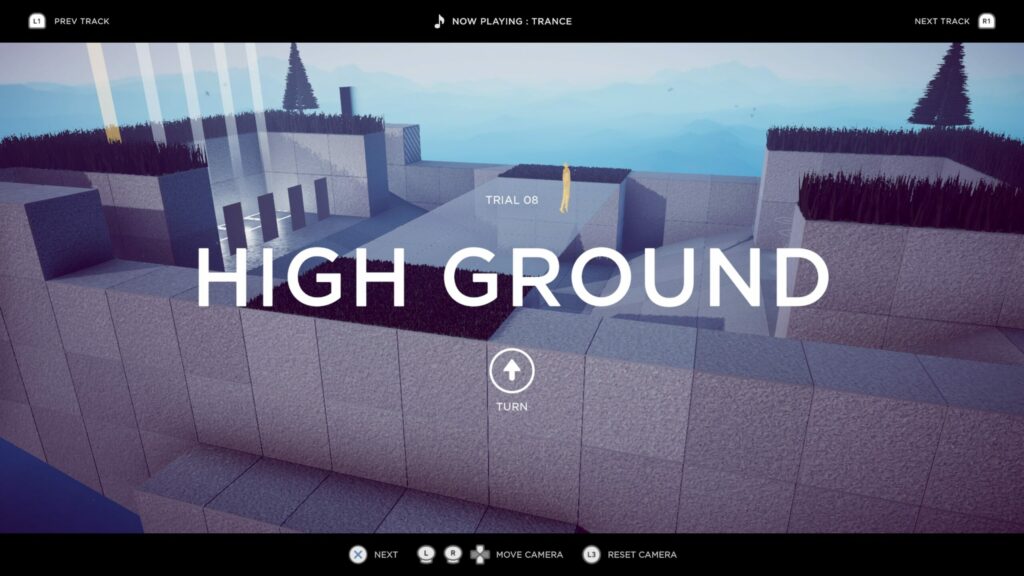Click the NOW PLAYING : TRANCE text
This screenshot has height=576, width=1024.
(511, 21)
